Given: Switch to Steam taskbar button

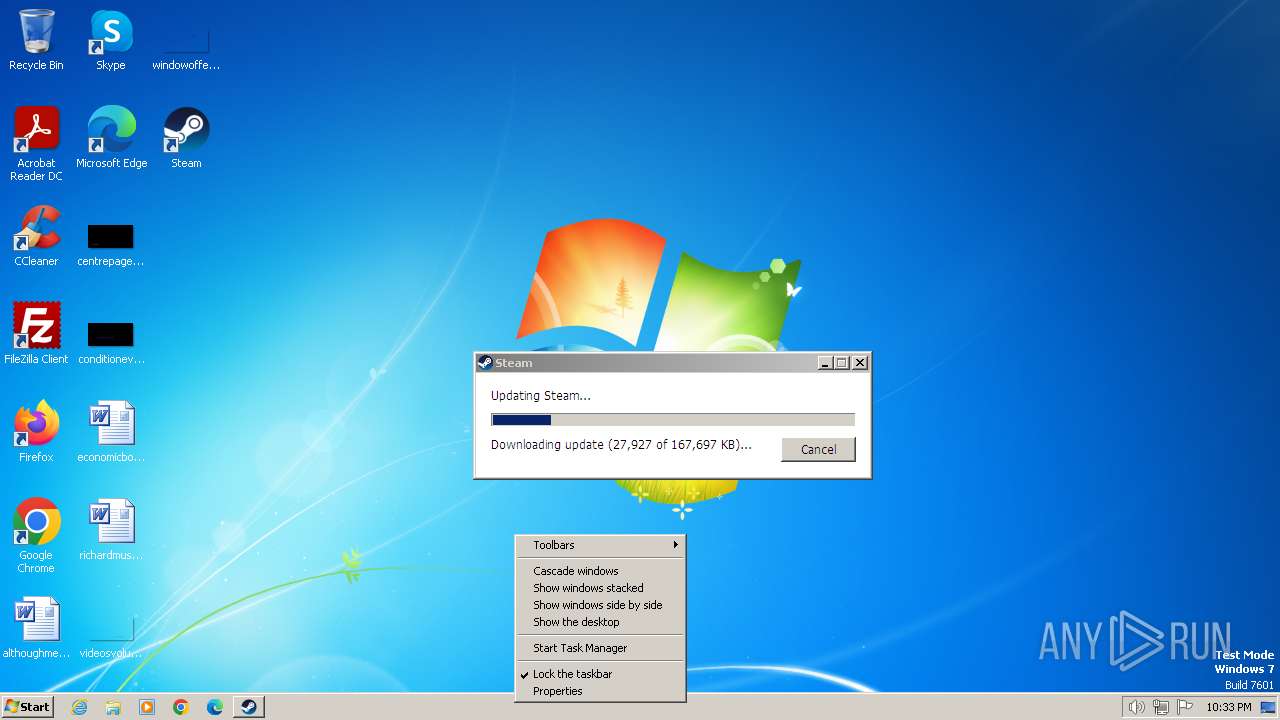Looking at the screenshot, I should pos(249,707).
